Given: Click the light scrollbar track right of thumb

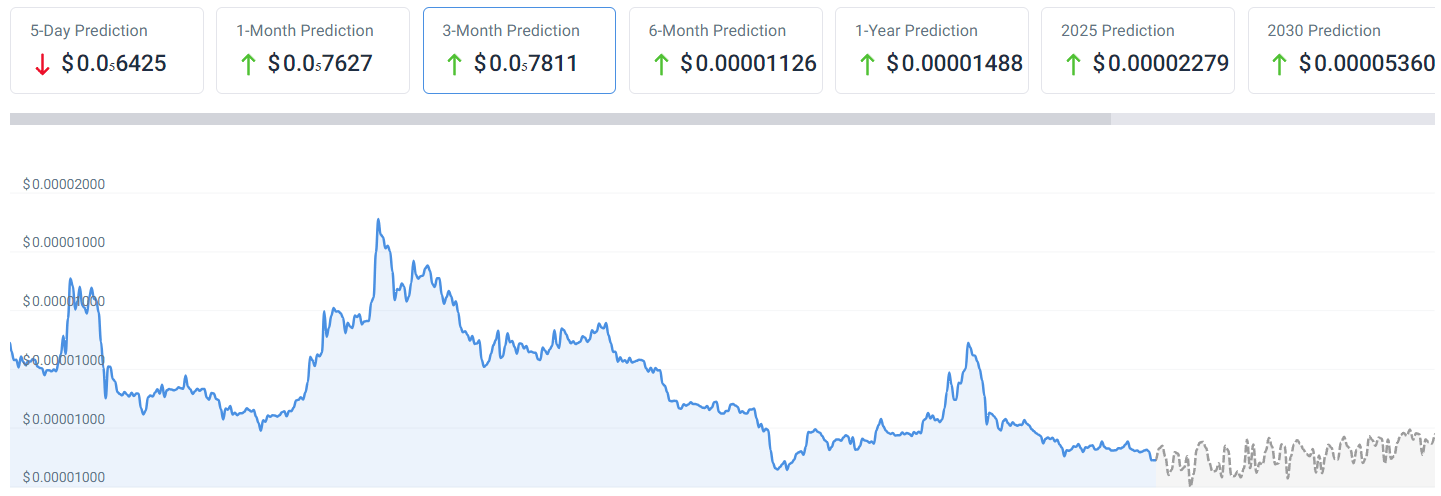Looking at the screenshot, I should click(x=1273, y=119).
